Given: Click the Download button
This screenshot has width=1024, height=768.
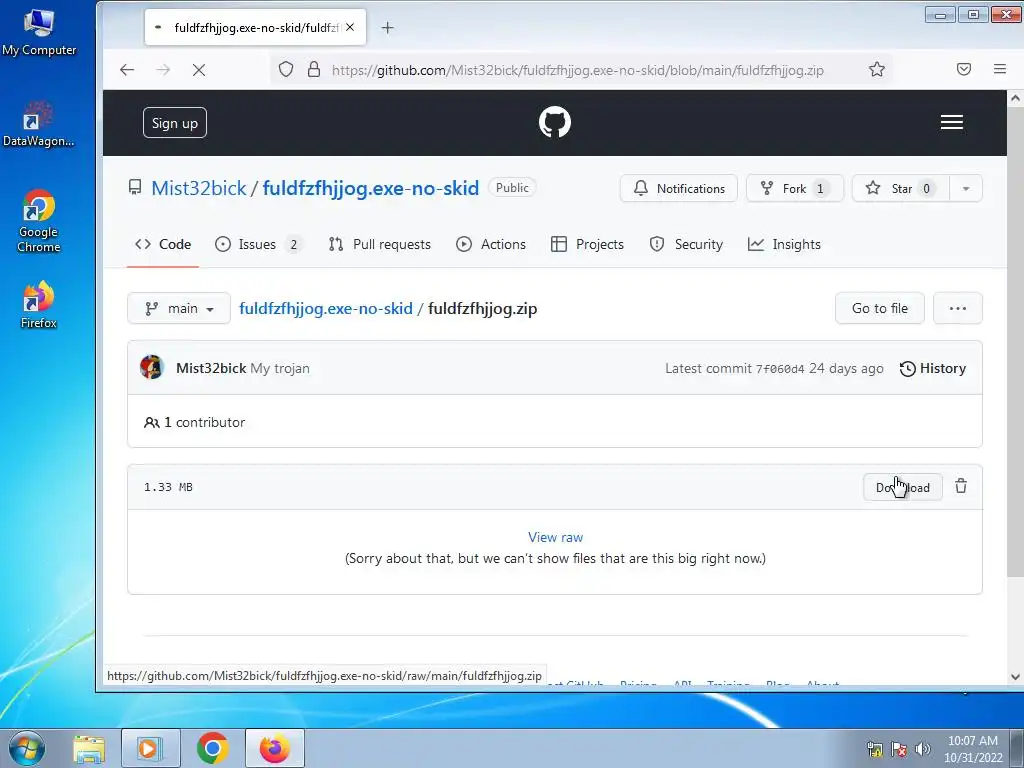Looking at the screenshot, I should click(903, 487).
